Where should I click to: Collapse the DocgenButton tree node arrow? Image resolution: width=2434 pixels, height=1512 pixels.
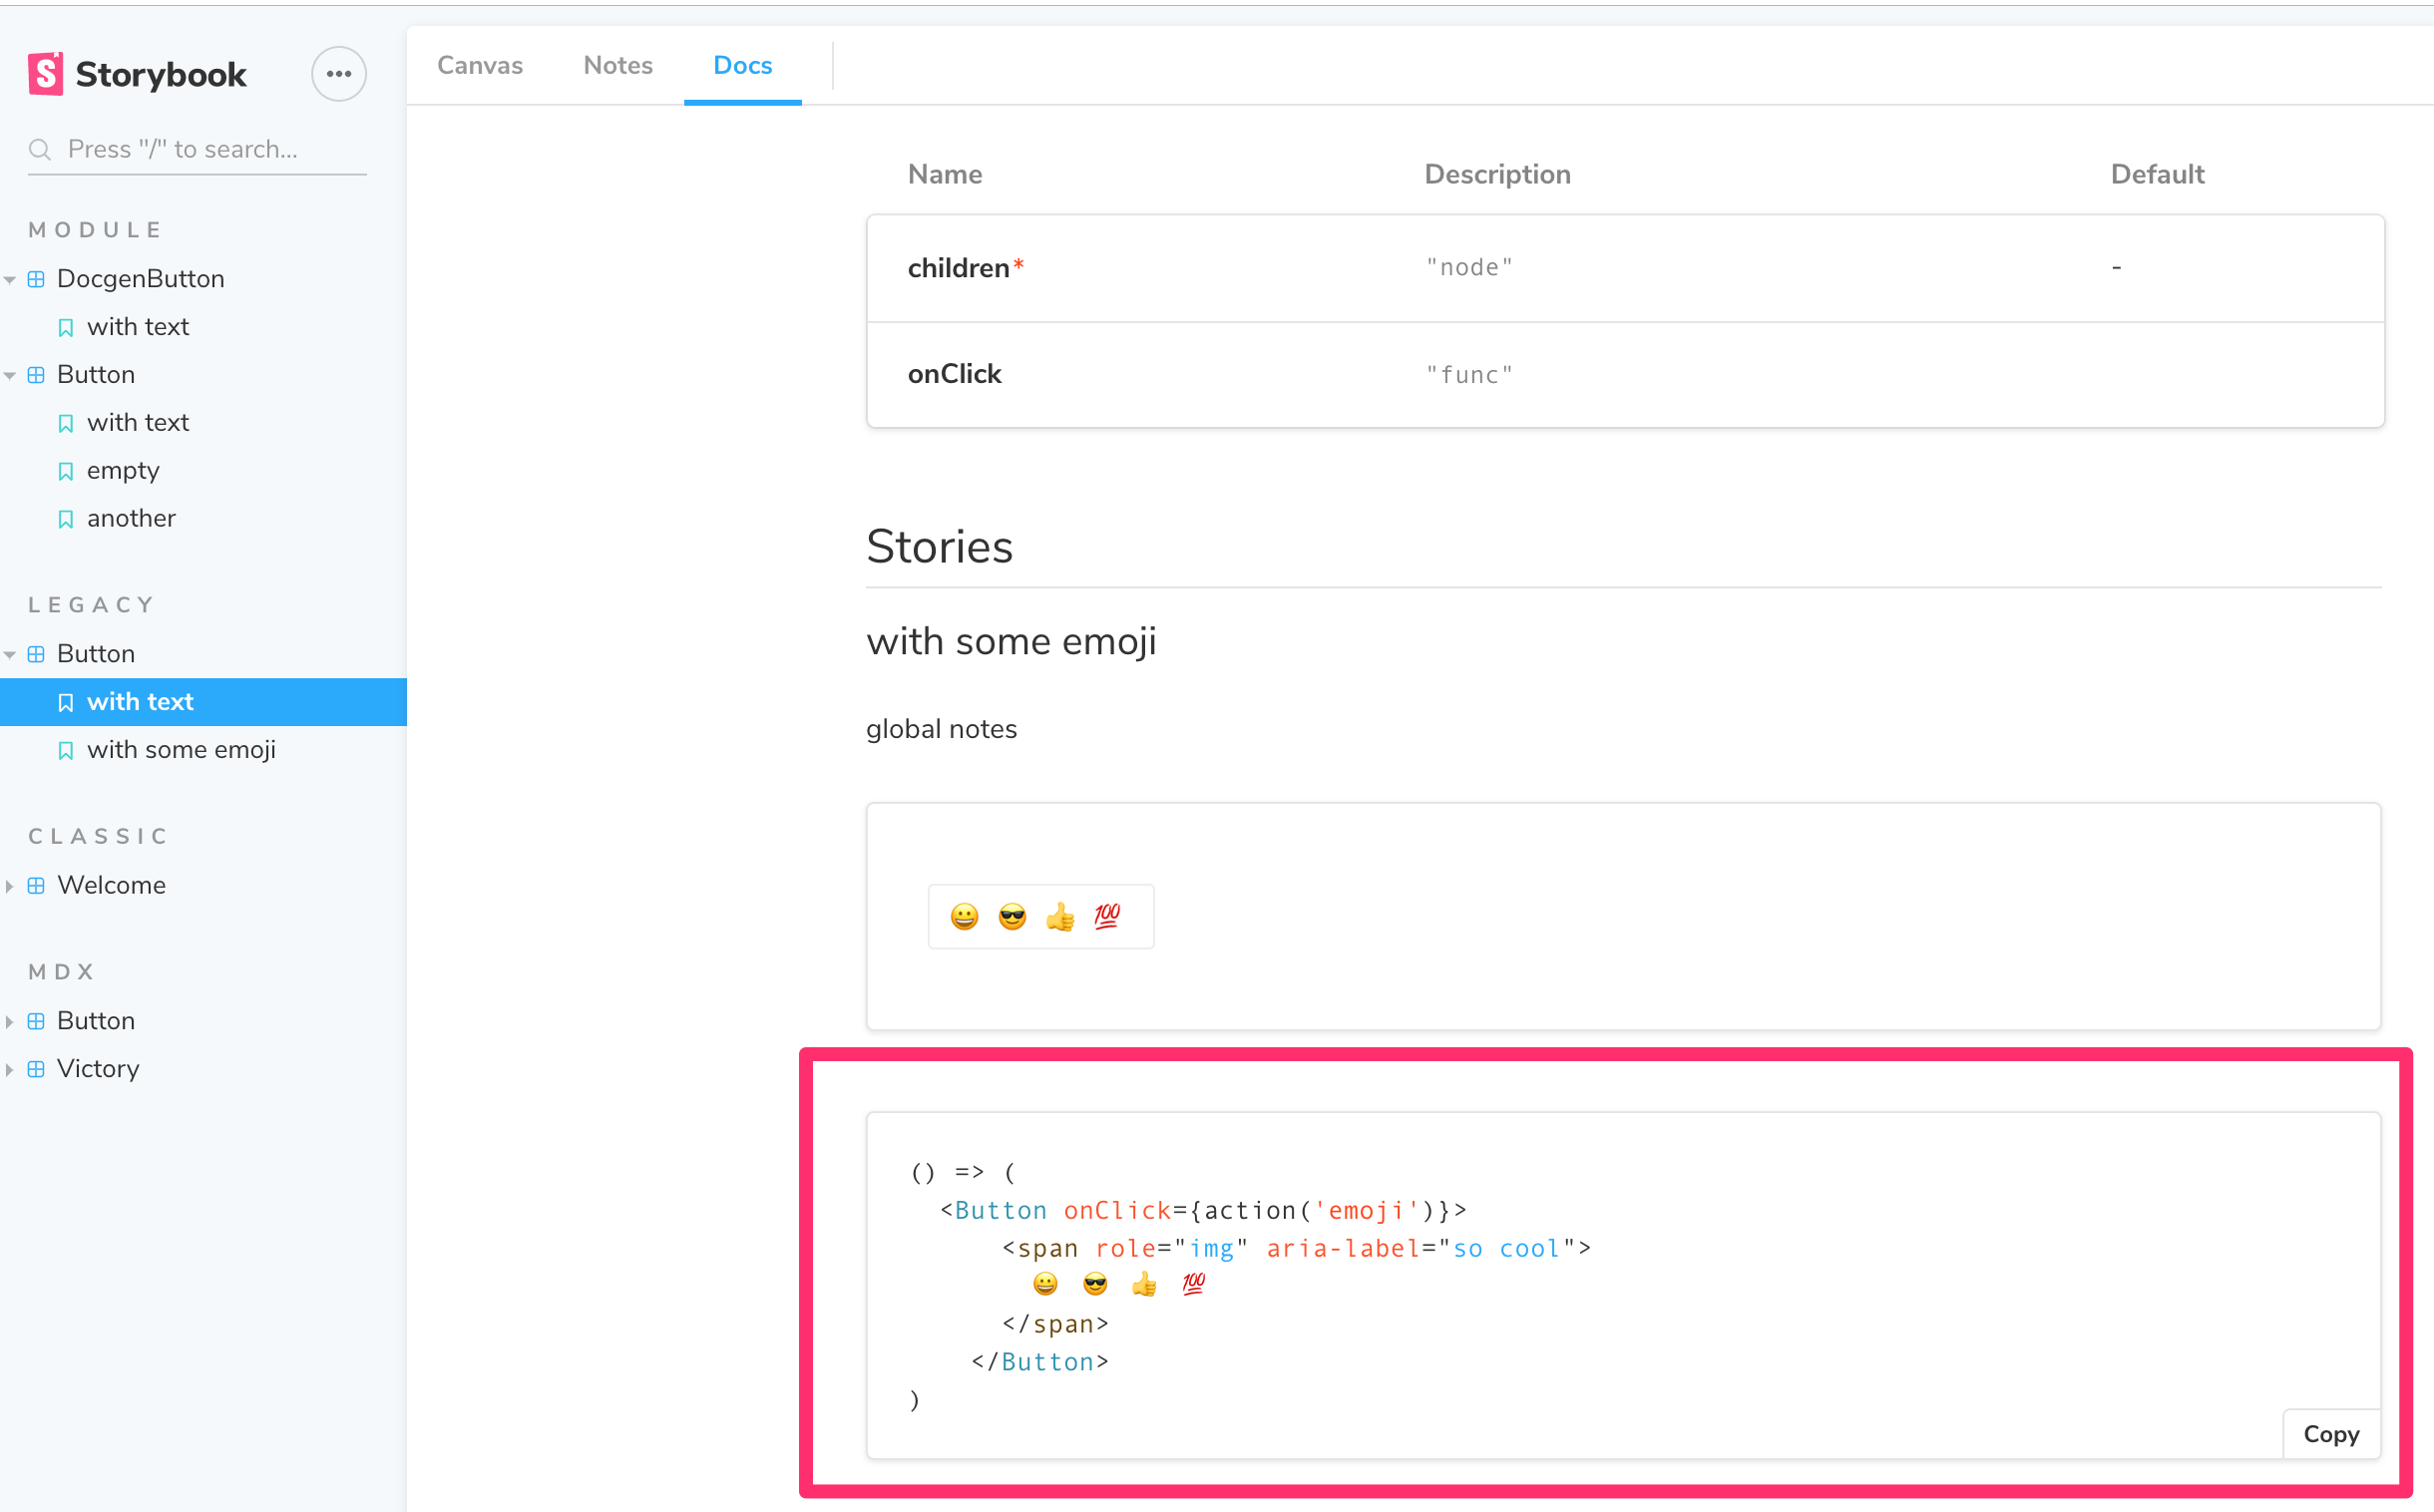pos(10,279)
